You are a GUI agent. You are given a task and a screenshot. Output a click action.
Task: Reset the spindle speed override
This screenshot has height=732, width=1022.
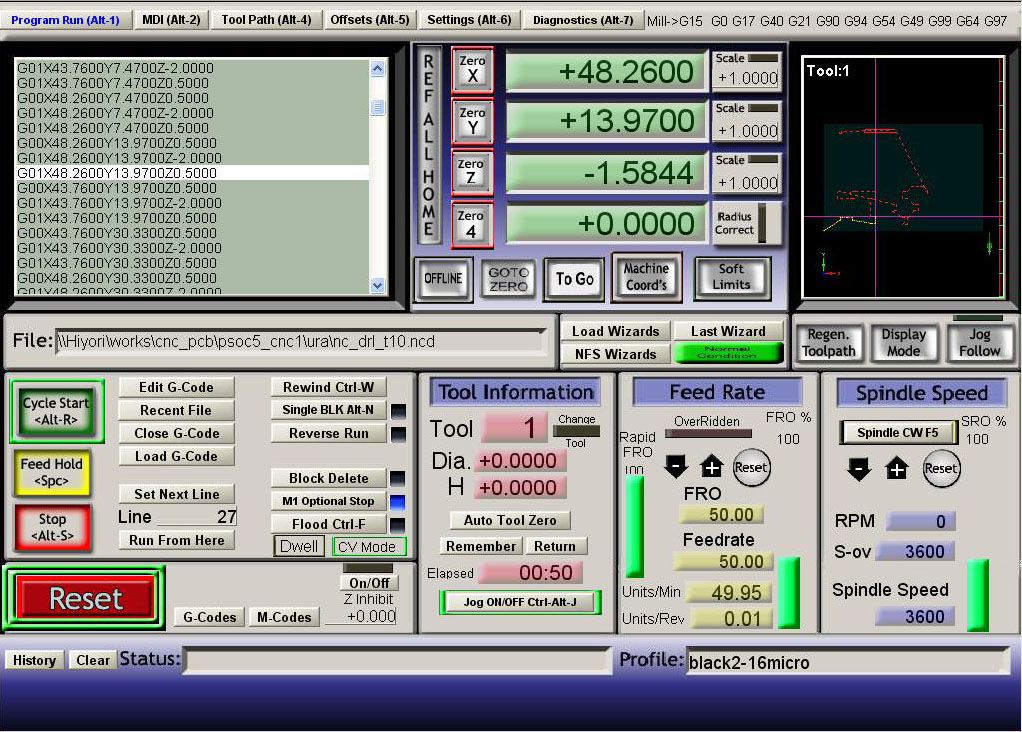[x=941, y=468]
